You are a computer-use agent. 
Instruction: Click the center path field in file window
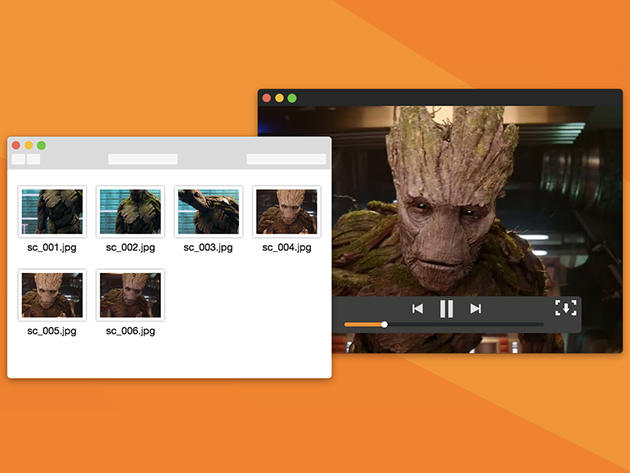(143, 159)
